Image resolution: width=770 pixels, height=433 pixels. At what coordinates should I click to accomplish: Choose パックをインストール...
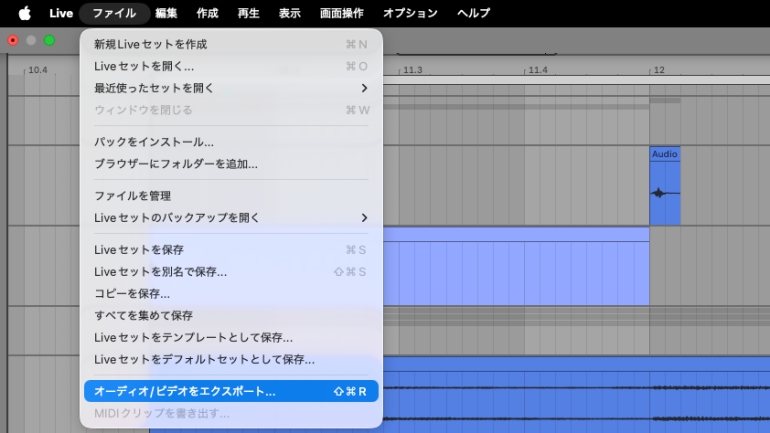pos(231,142)
